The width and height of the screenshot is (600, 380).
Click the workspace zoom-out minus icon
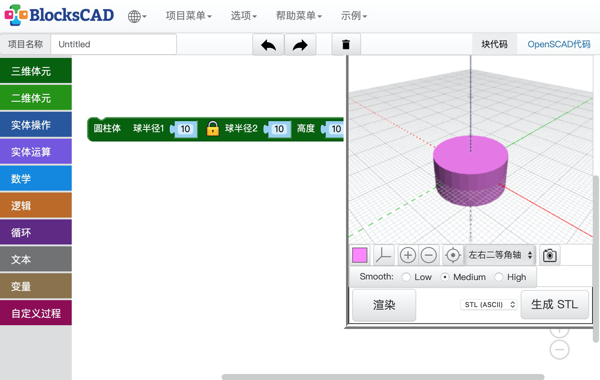[559, 350]
